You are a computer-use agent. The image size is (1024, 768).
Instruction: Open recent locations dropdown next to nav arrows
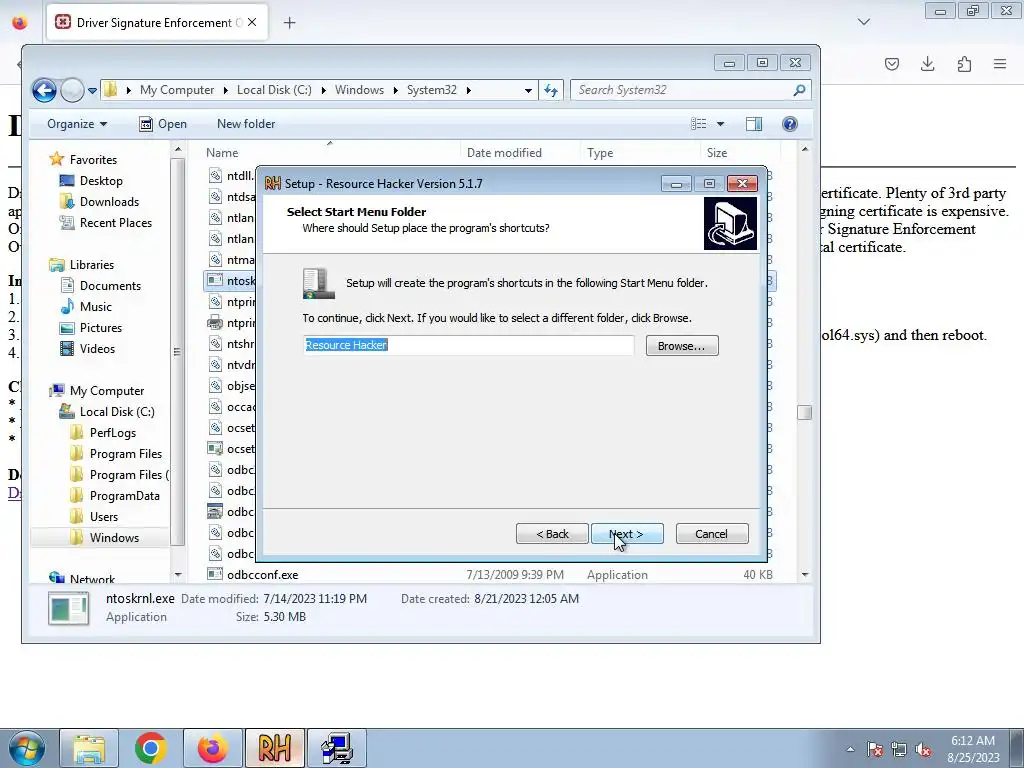point(93,90)
